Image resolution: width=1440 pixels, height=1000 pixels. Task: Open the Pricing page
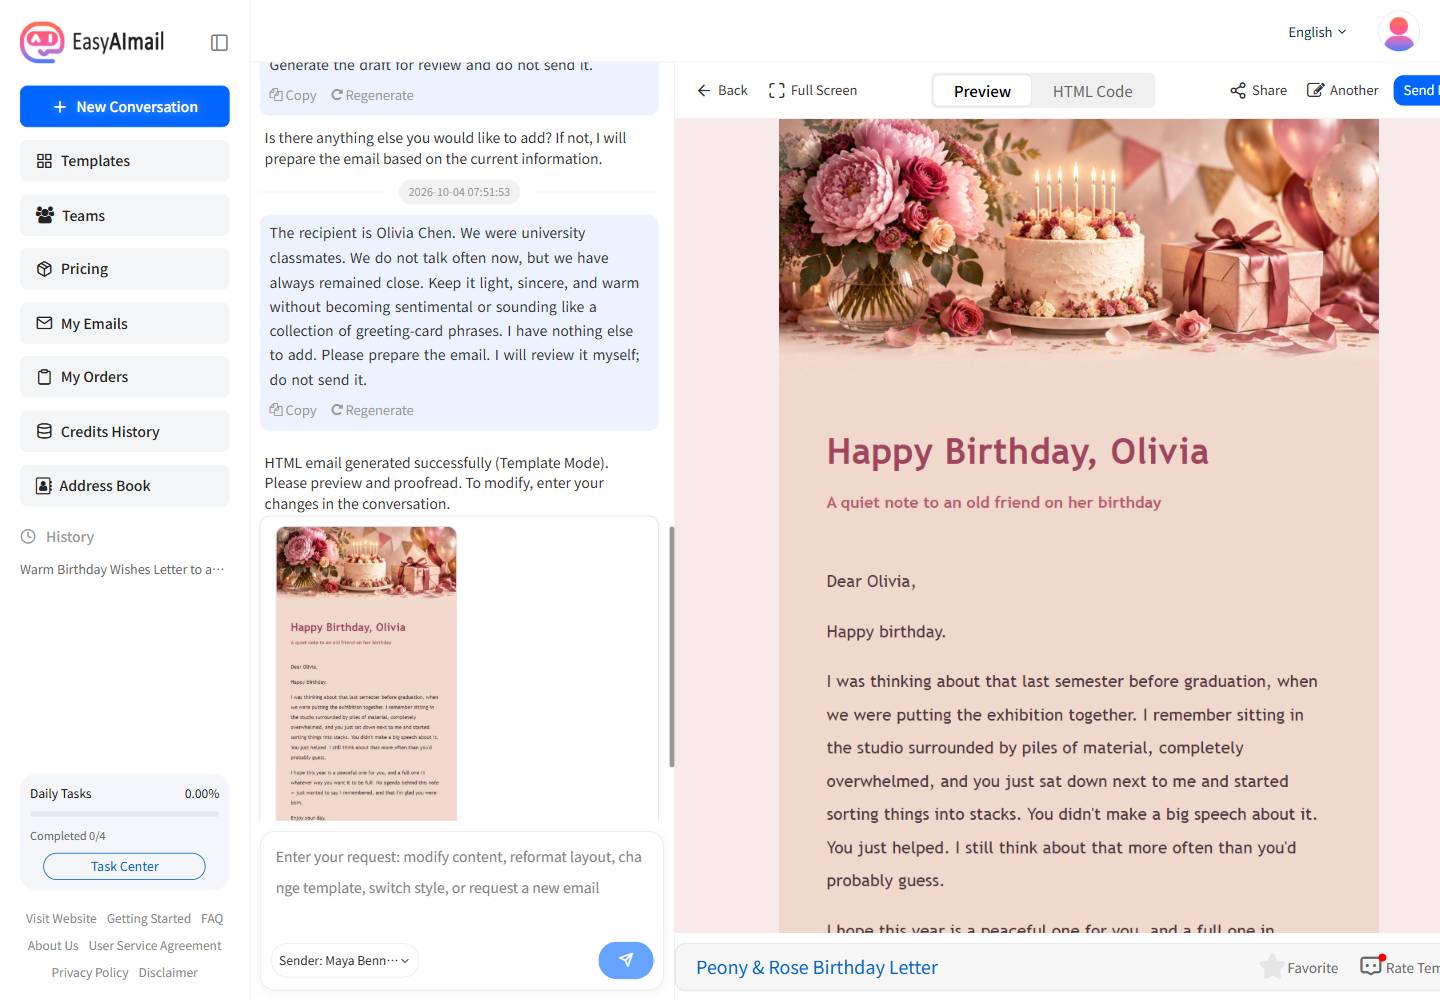pos(125,269)
